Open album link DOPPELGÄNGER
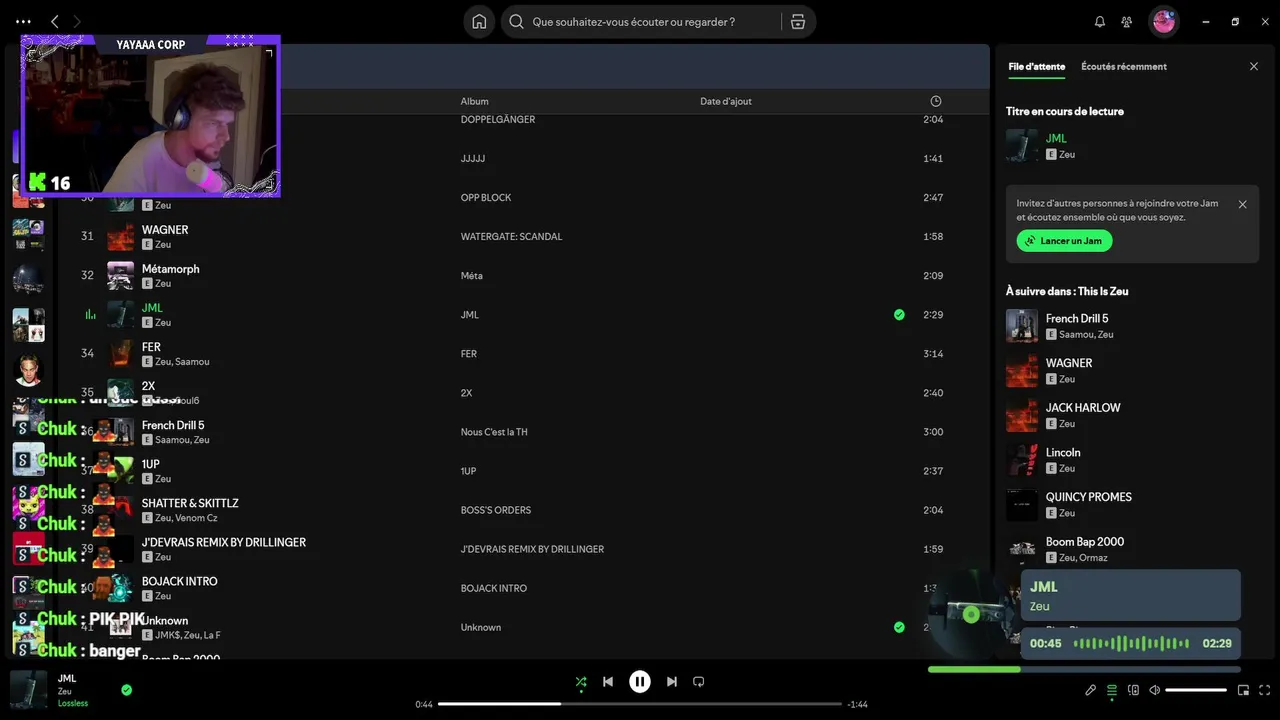 coord(497,120)
